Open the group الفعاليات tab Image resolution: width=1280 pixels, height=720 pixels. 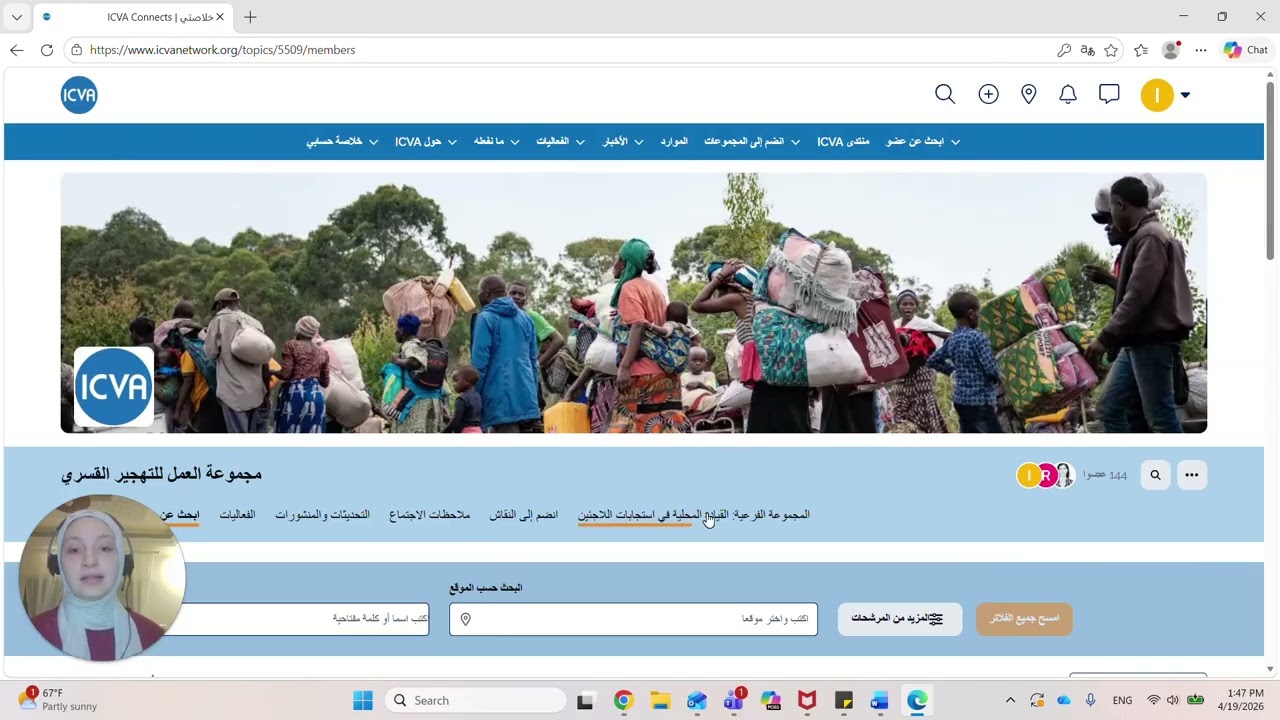point(237,515)
